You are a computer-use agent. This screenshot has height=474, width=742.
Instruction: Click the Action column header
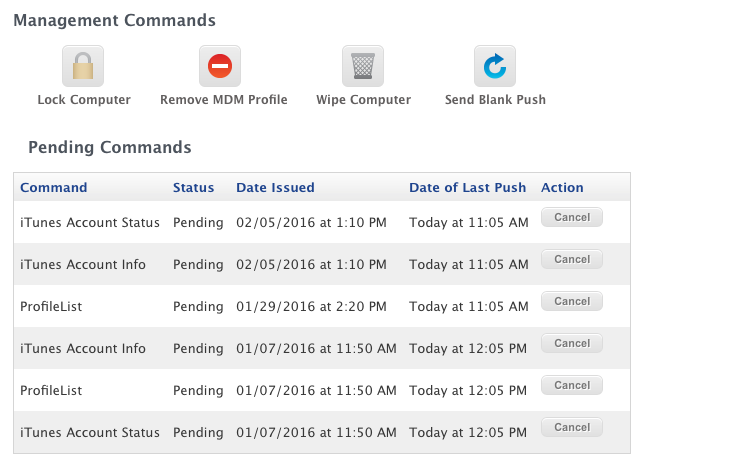click(x=562, y=187)
